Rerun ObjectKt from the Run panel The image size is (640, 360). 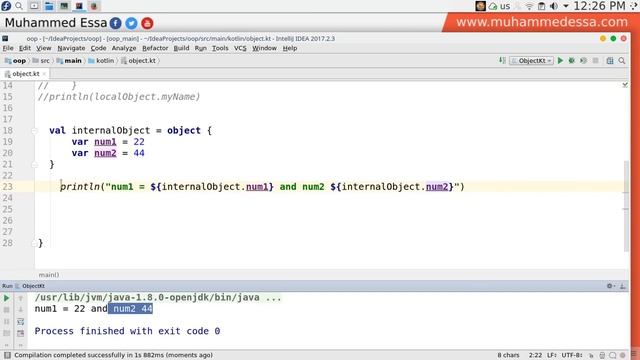pos(6,298)
